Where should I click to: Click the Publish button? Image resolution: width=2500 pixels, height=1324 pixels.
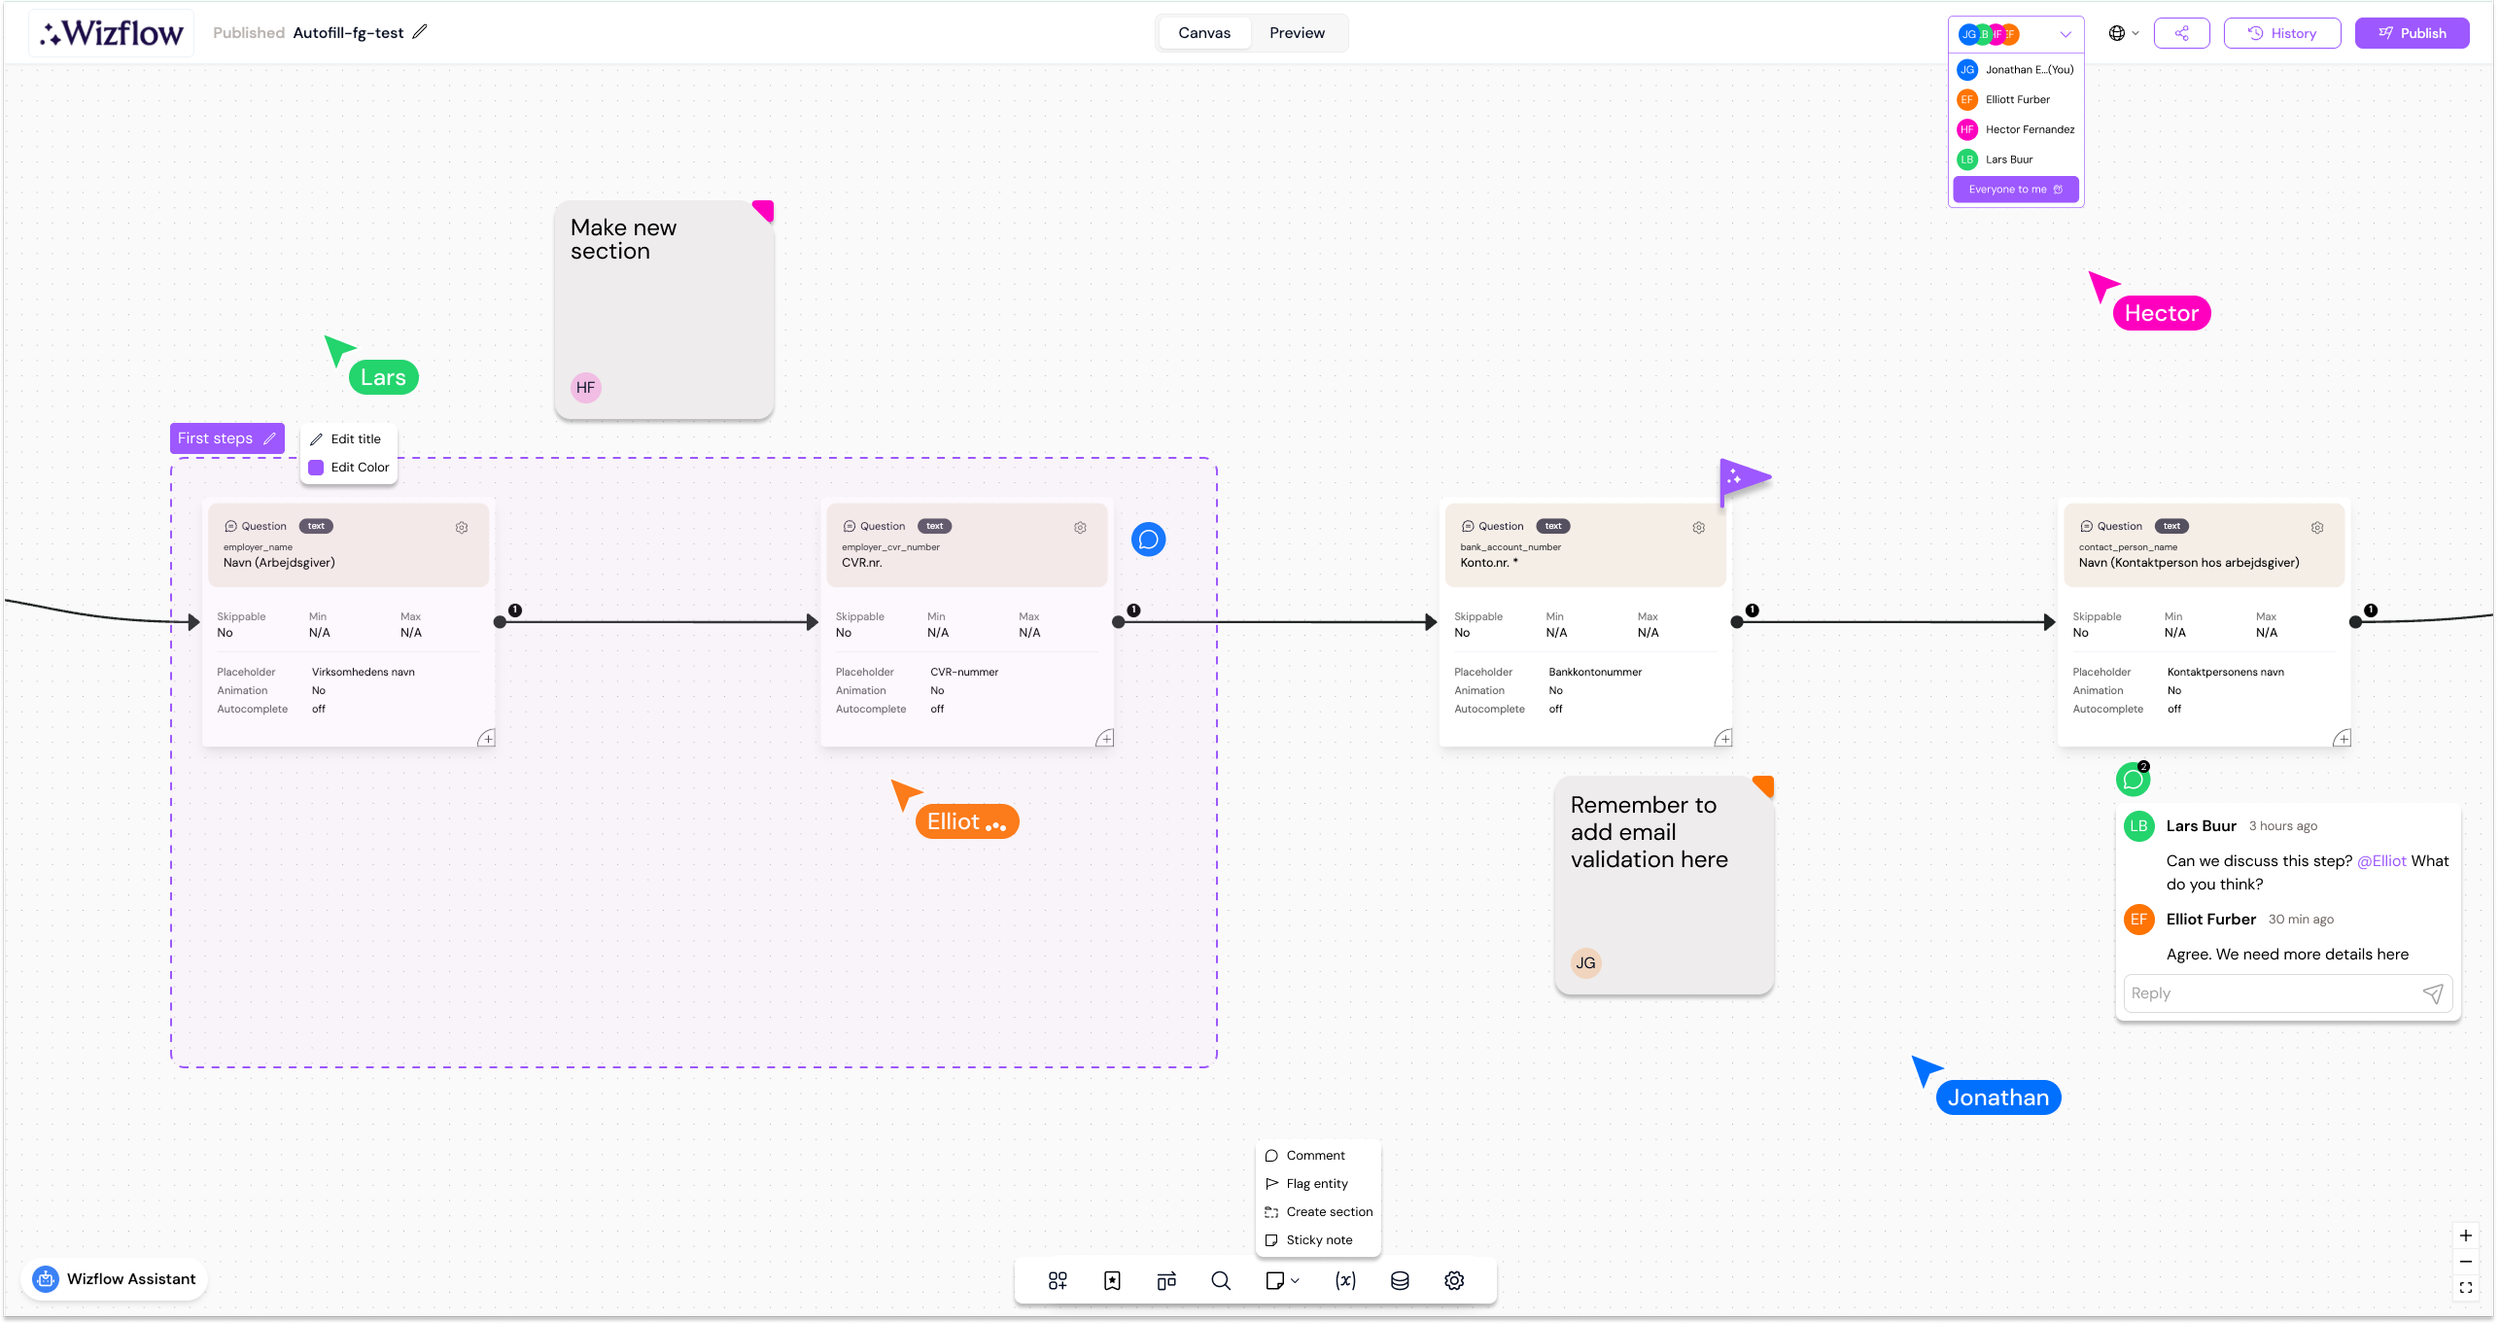[2411, 33]
